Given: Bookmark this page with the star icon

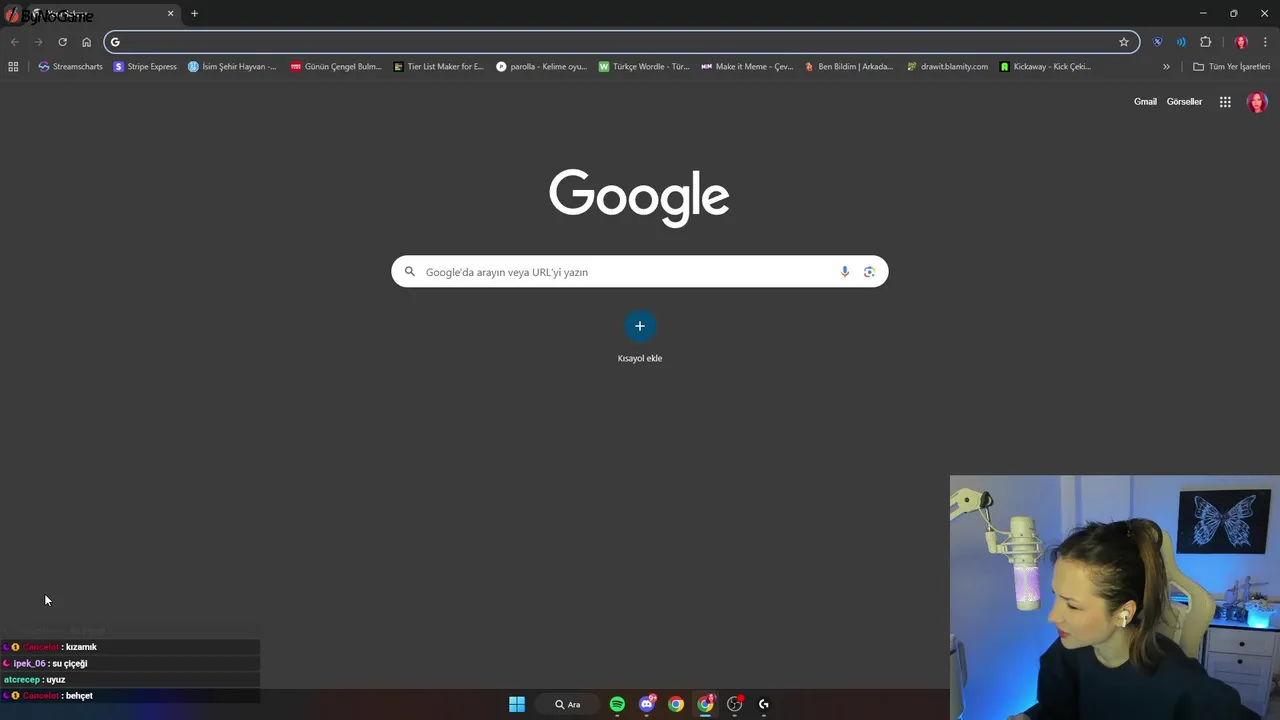Looking at the screenshot, I should 1124,42.
